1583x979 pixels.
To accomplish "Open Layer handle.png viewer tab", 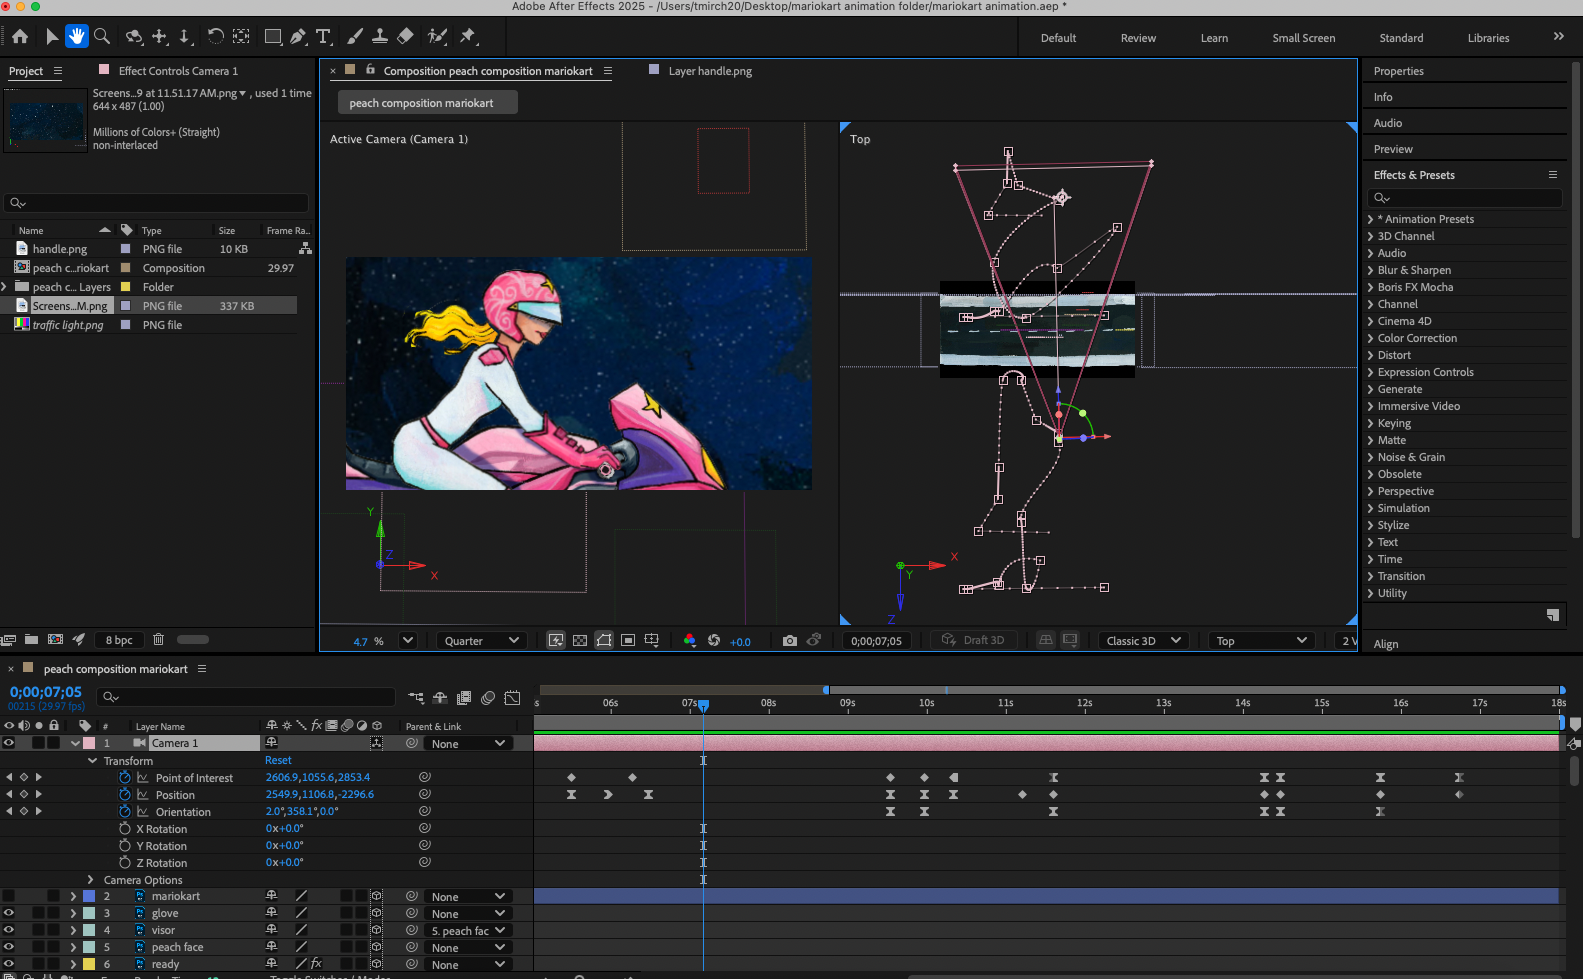I will [710, 71].
